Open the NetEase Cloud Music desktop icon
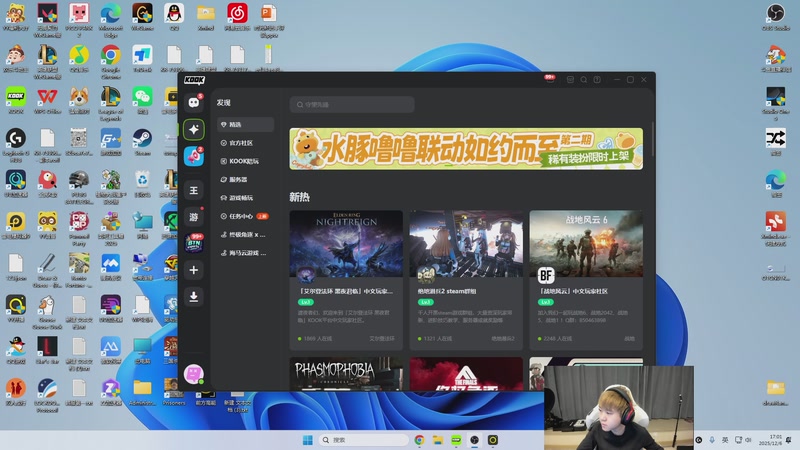This screenshot has width=800, height=450. [x=237, y=17]
